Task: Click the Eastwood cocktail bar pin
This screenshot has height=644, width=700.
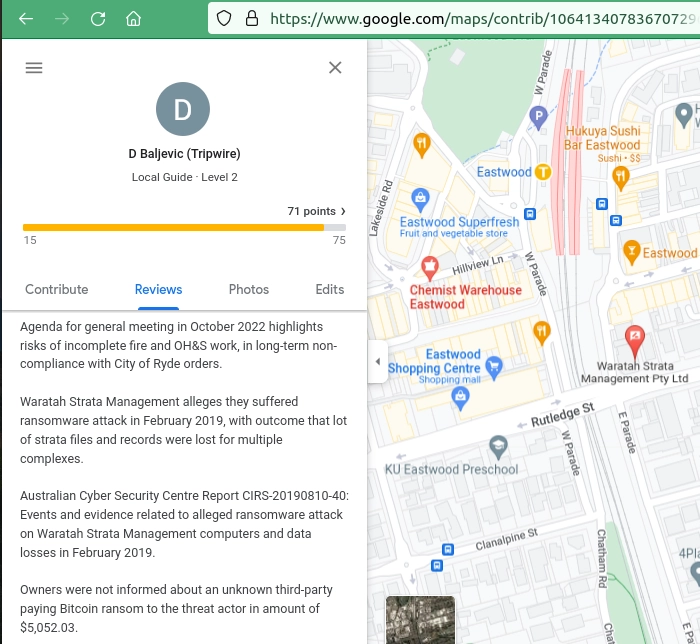Action: click(631, 252)
